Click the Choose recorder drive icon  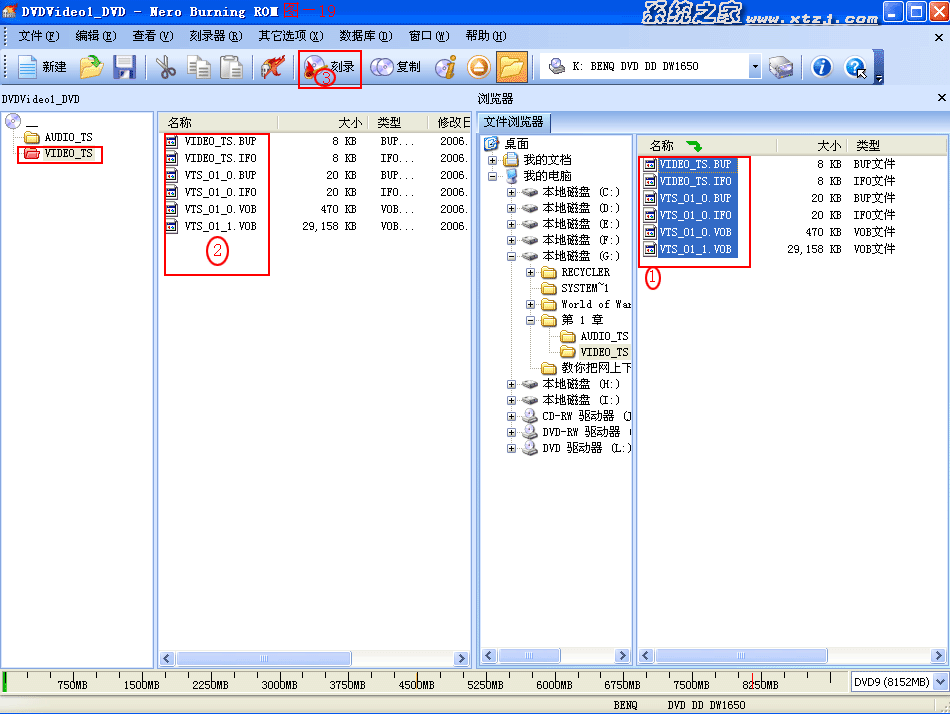pyautogui.click(x=781, y=67)
